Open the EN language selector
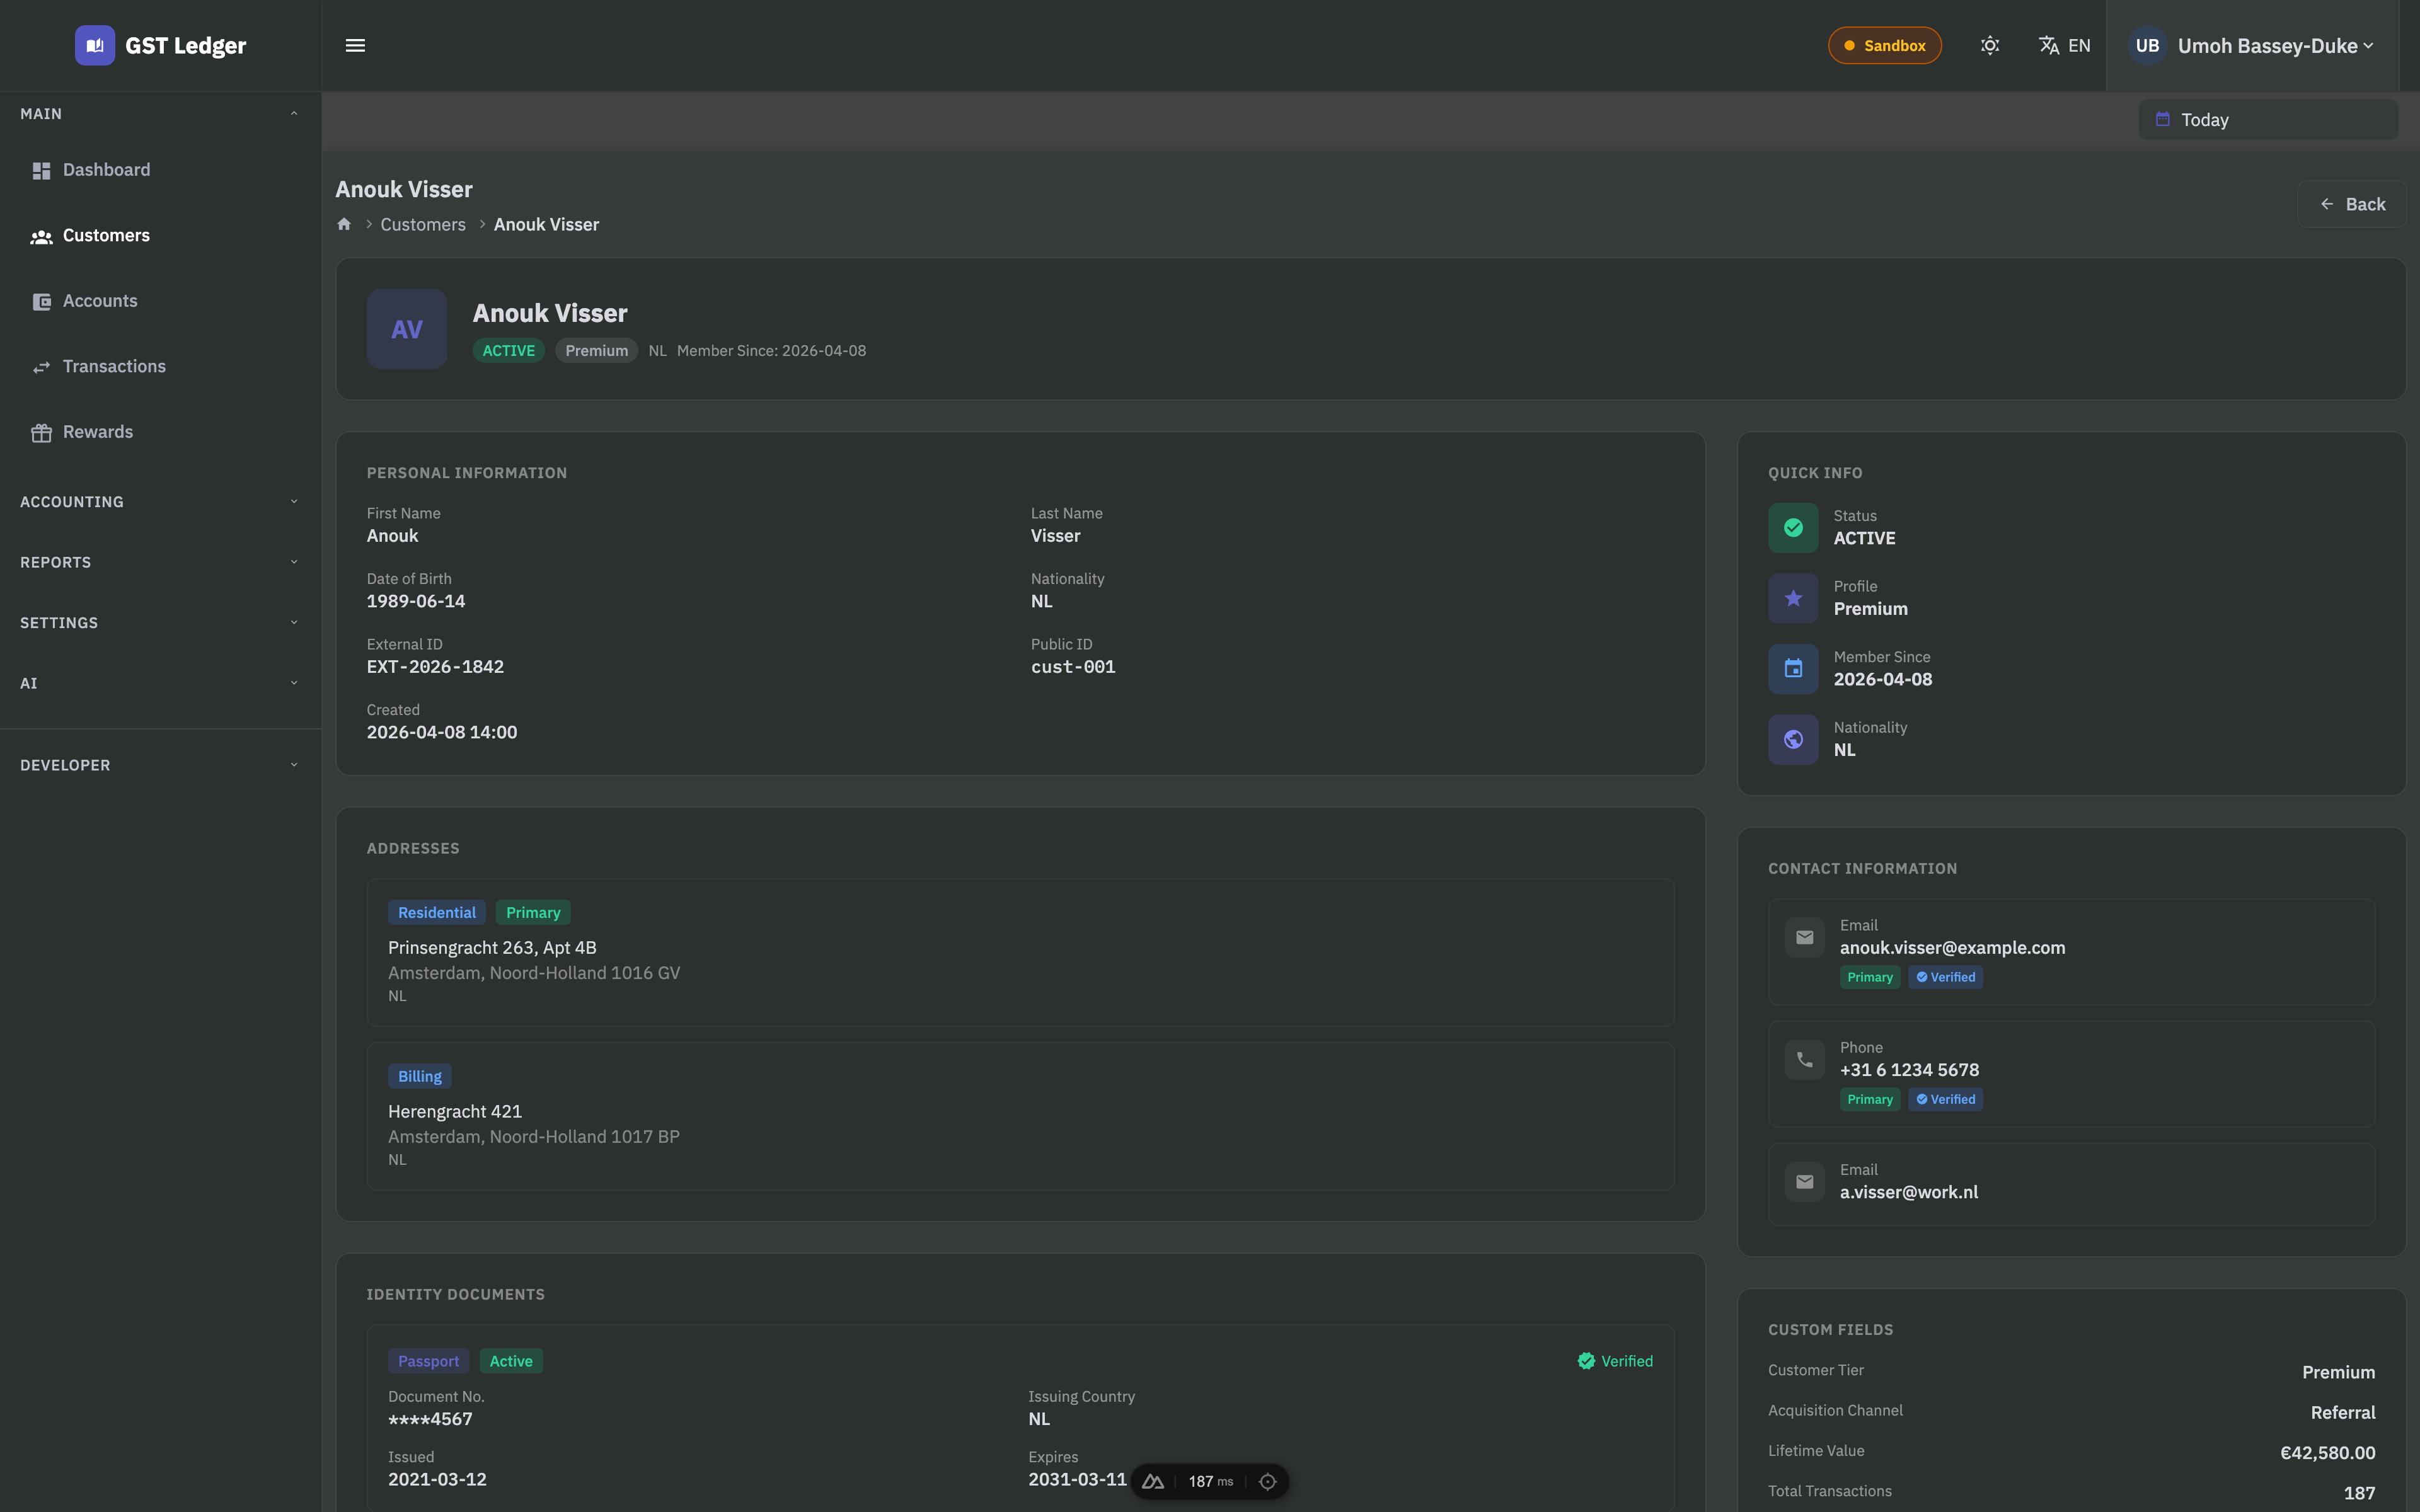This screenshot has width=2420, height=1512. coord(2064,46)
